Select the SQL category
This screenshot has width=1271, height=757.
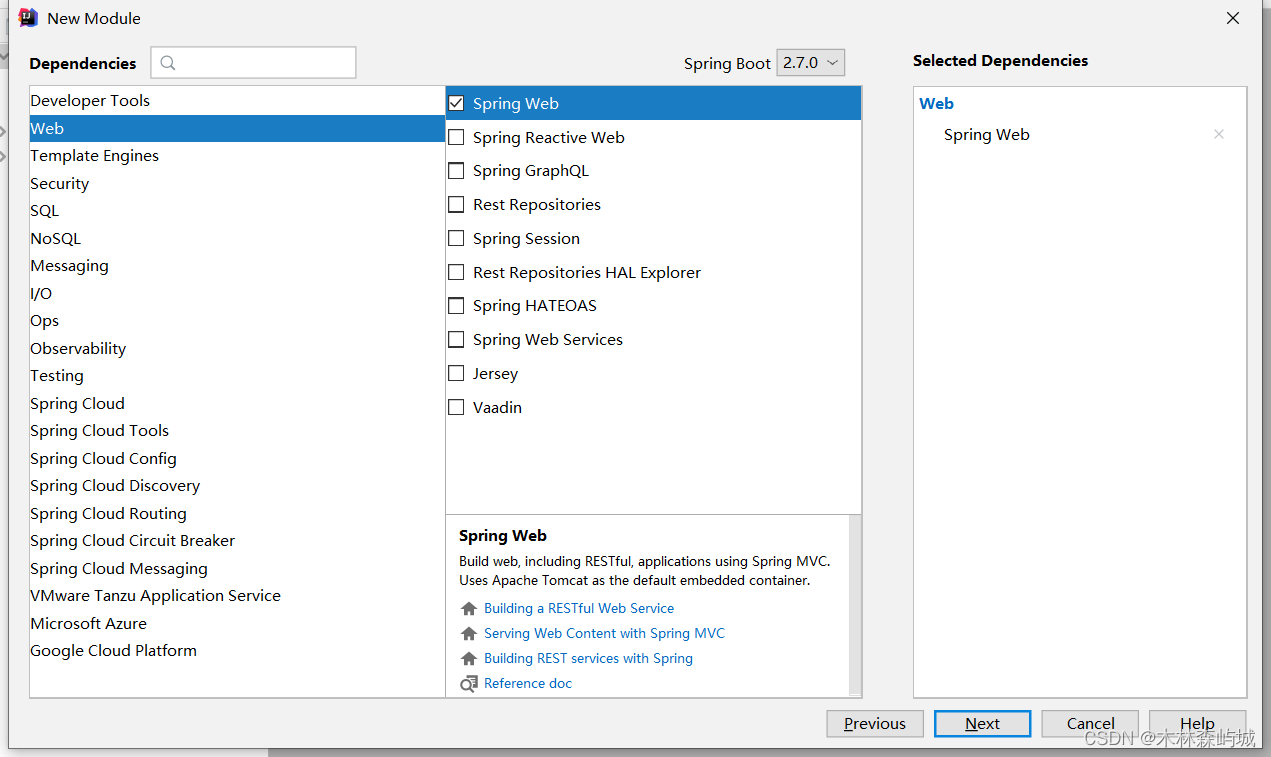[x=237, y=211]
